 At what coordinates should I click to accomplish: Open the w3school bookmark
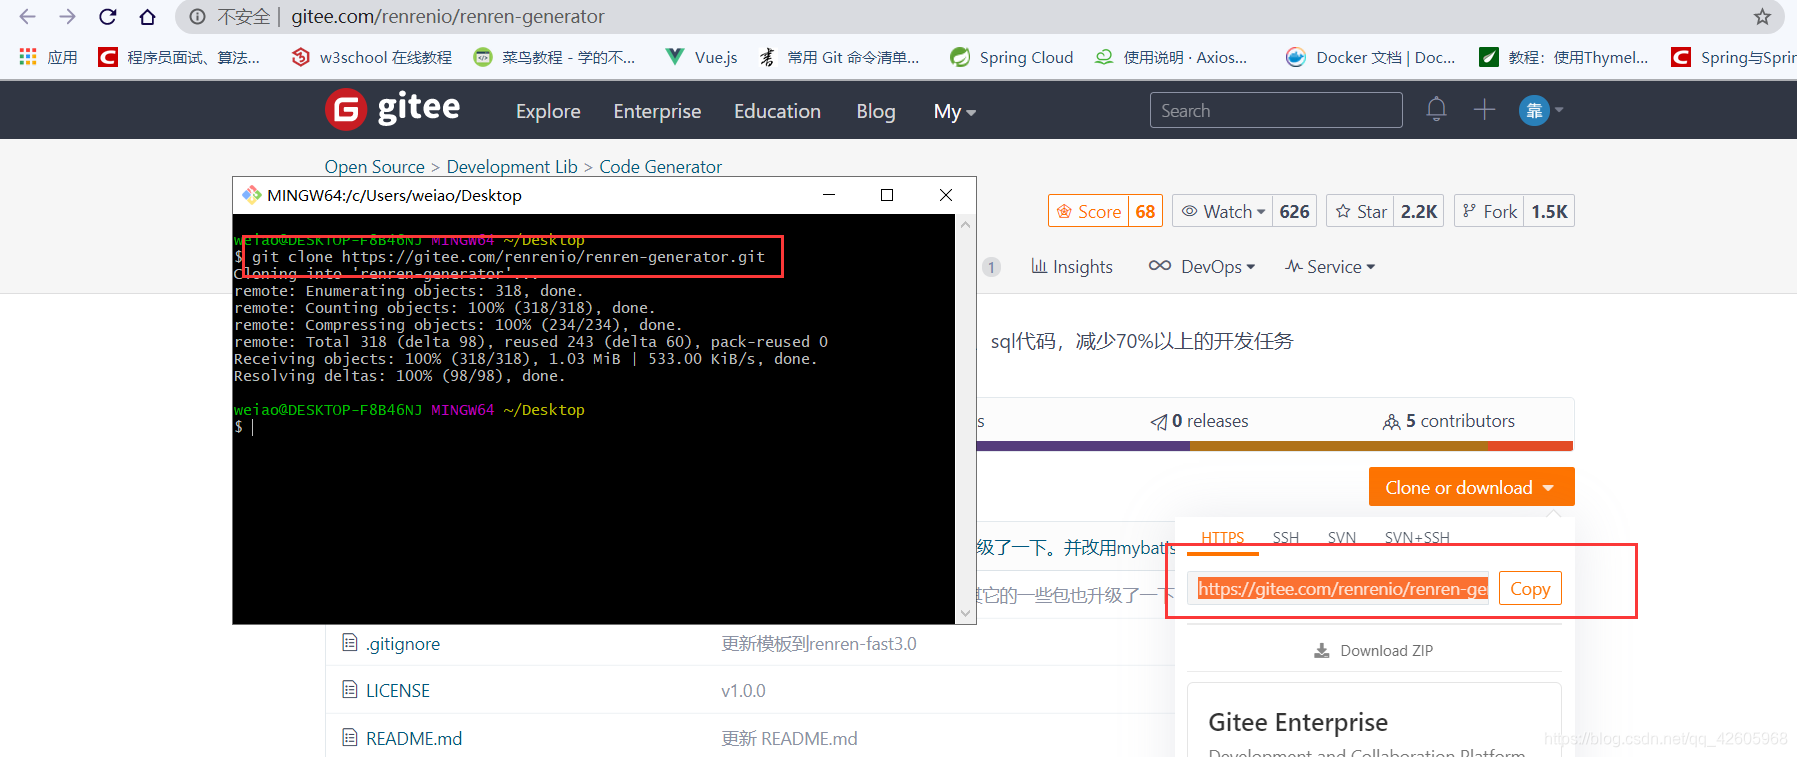(x=372, y=57)
